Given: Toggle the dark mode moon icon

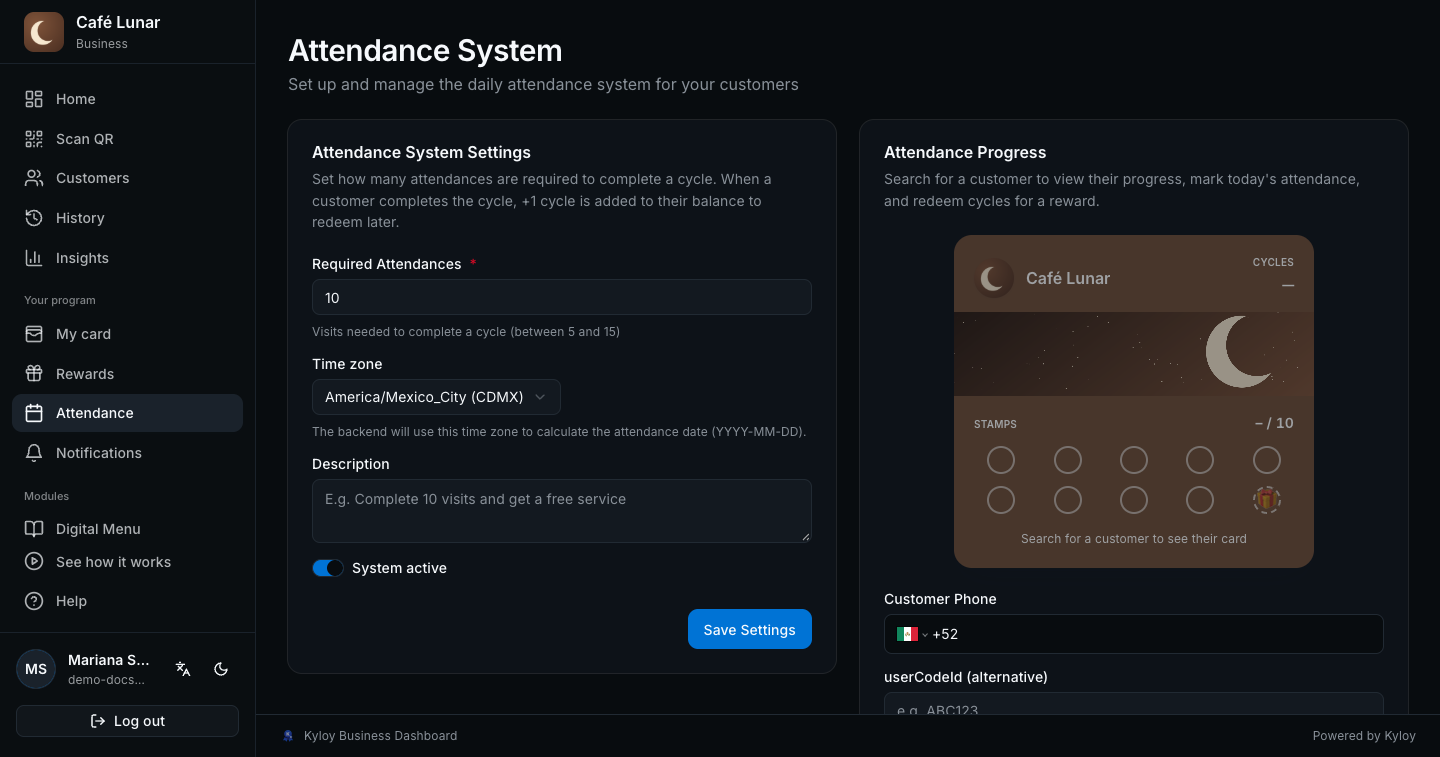Looking at the screenshot, I should pyautogui.click(x=222, y=669).
